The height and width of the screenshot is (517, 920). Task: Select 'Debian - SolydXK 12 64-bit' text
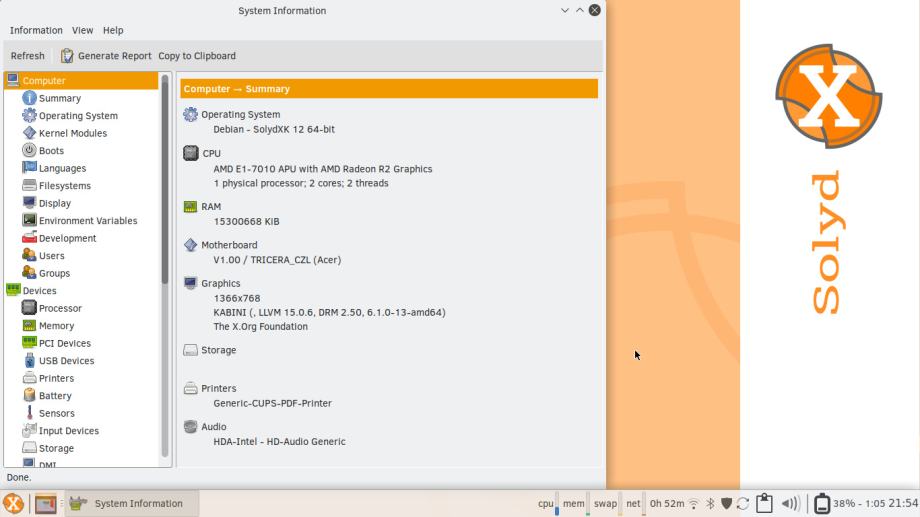(x=274, y=129)
